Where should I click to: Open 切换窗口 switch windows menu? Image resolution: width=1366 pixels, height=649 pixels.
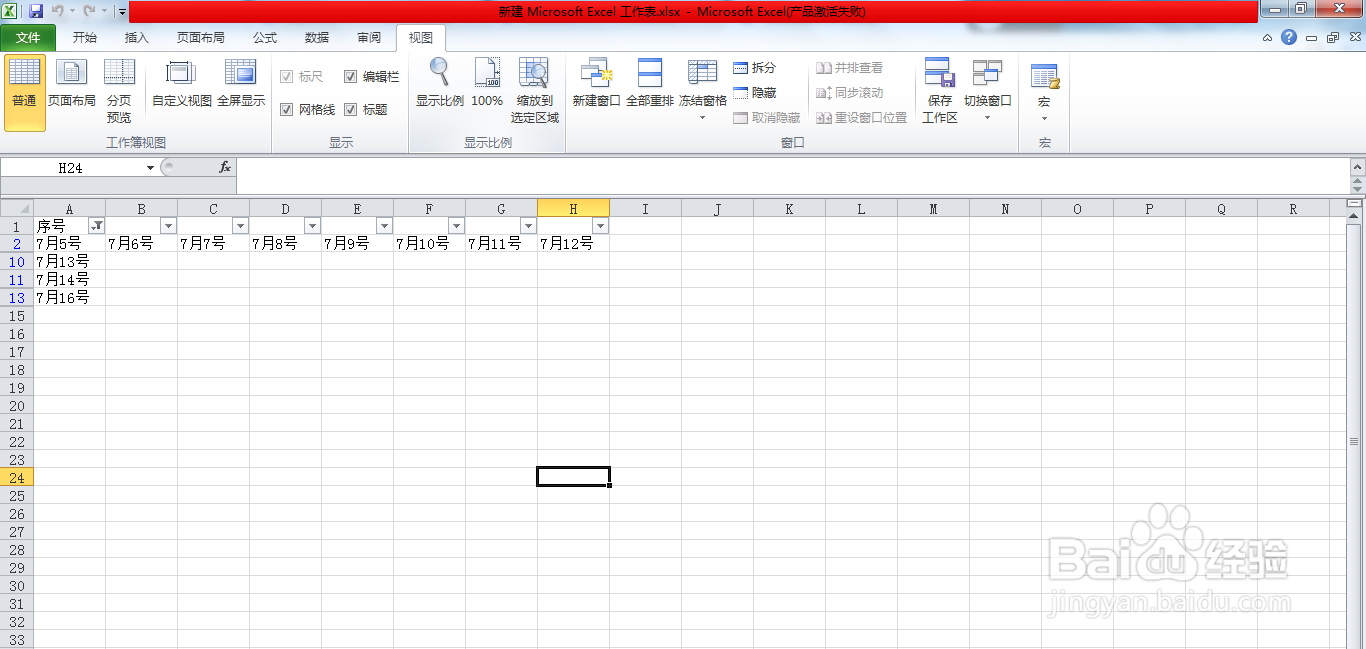point(987,92)
